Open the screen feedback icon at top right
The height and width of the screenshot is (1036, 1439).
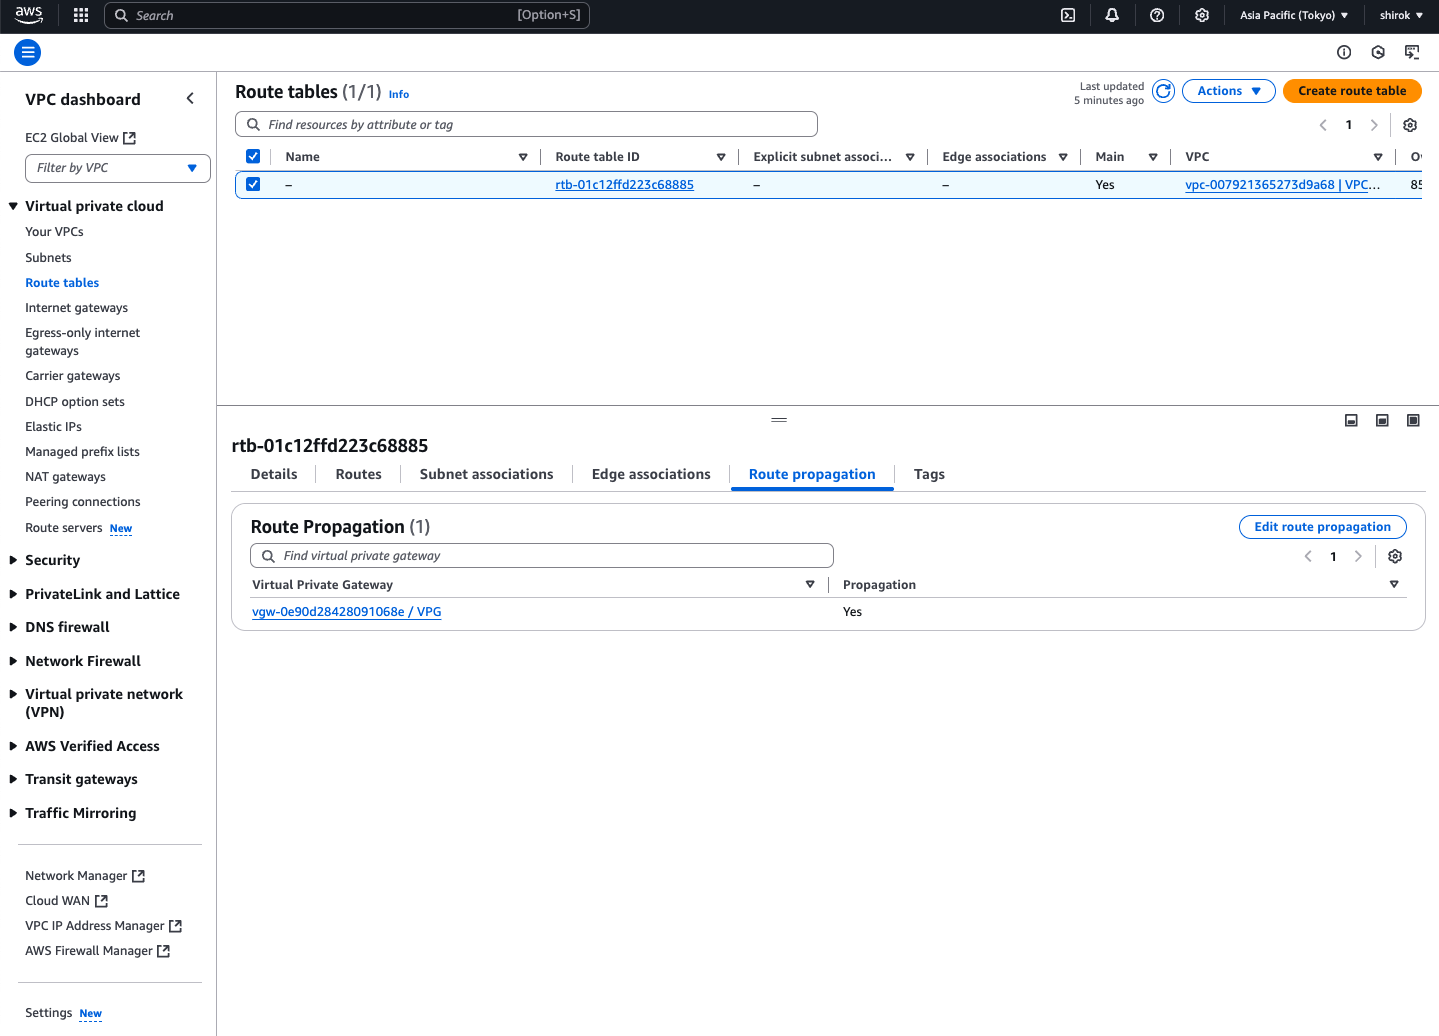pos(1412,52)
